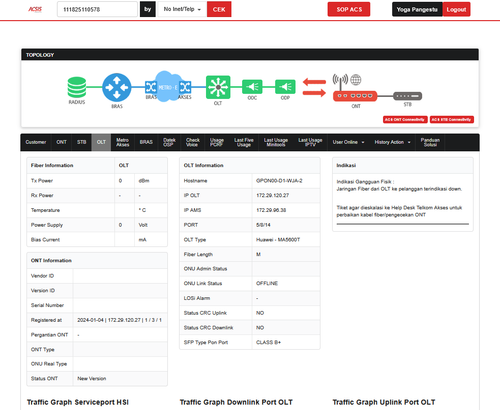Open the Customer tab
500x410 pixels.
pyautogui.click(x=36, y=142)
